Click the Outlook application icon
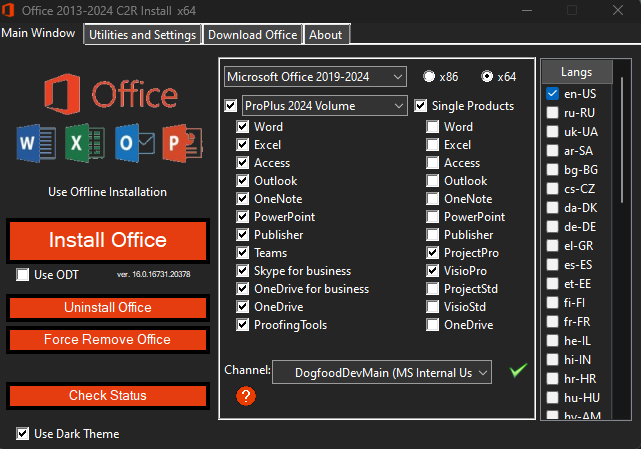 pos(134,143)
